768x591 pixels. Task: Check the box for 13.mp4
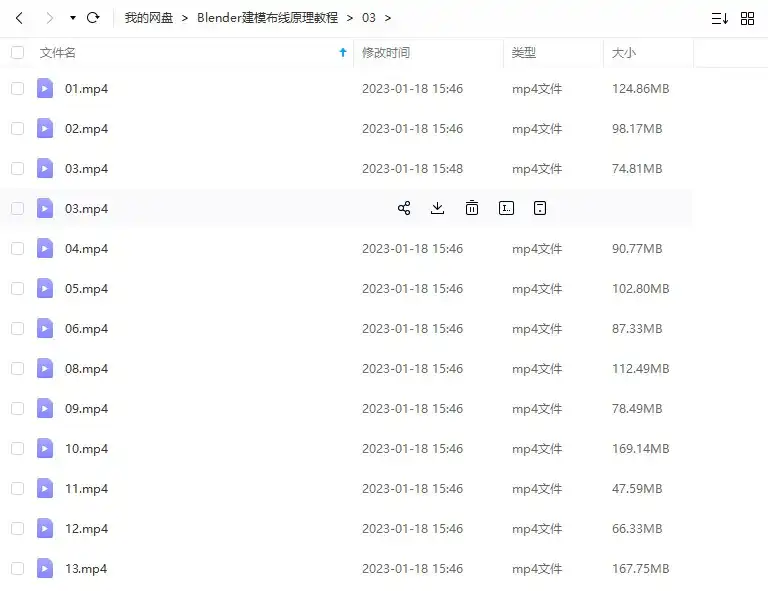[17, 568]
